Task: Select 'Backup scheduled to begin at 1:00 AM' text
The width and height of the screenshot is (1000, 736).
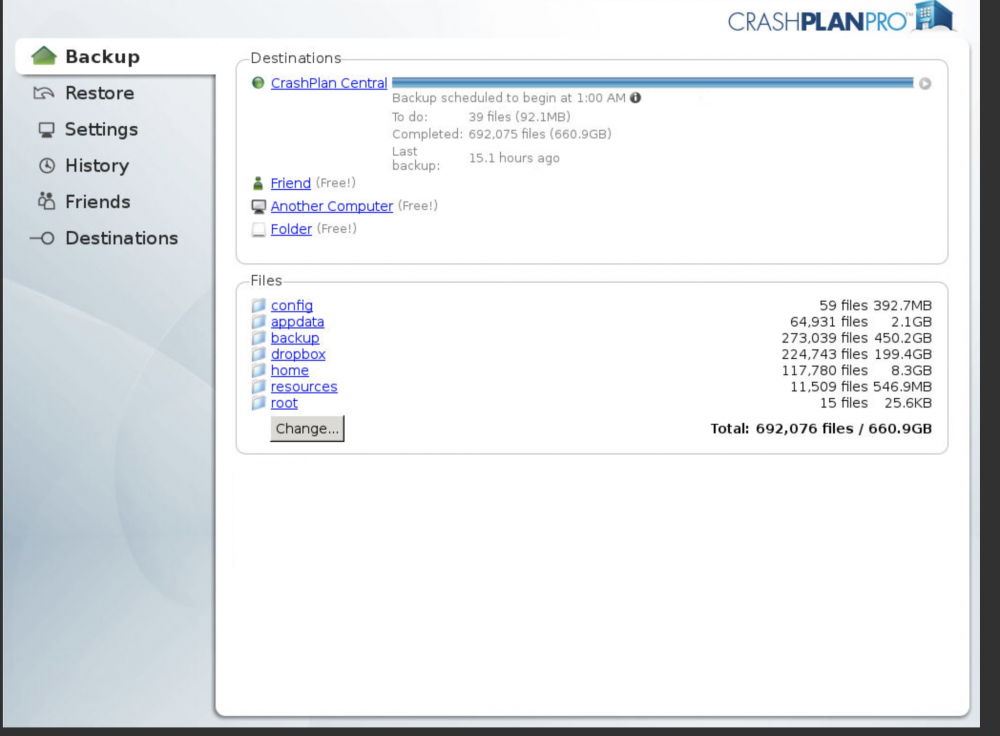Action: pos(509,98)
